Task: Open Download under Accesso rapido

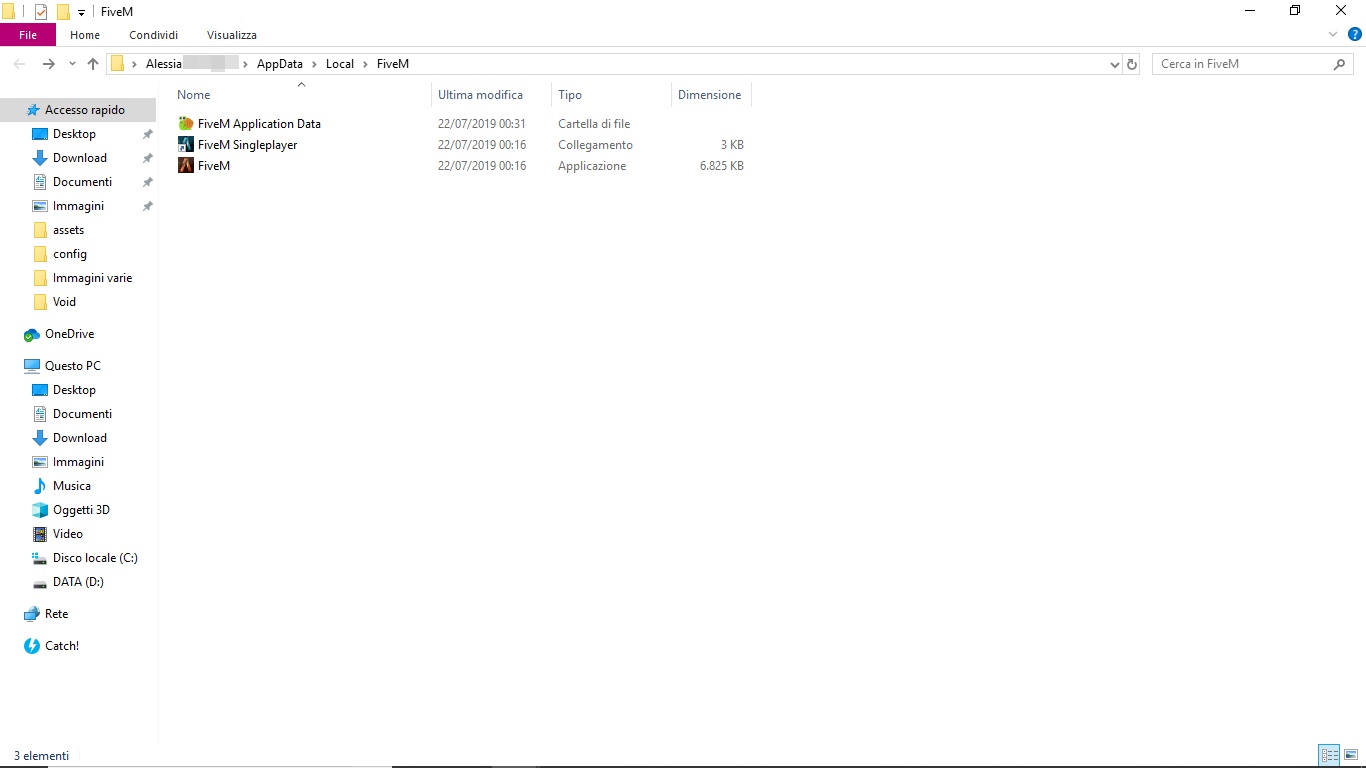Action: [x=80, y=158]
